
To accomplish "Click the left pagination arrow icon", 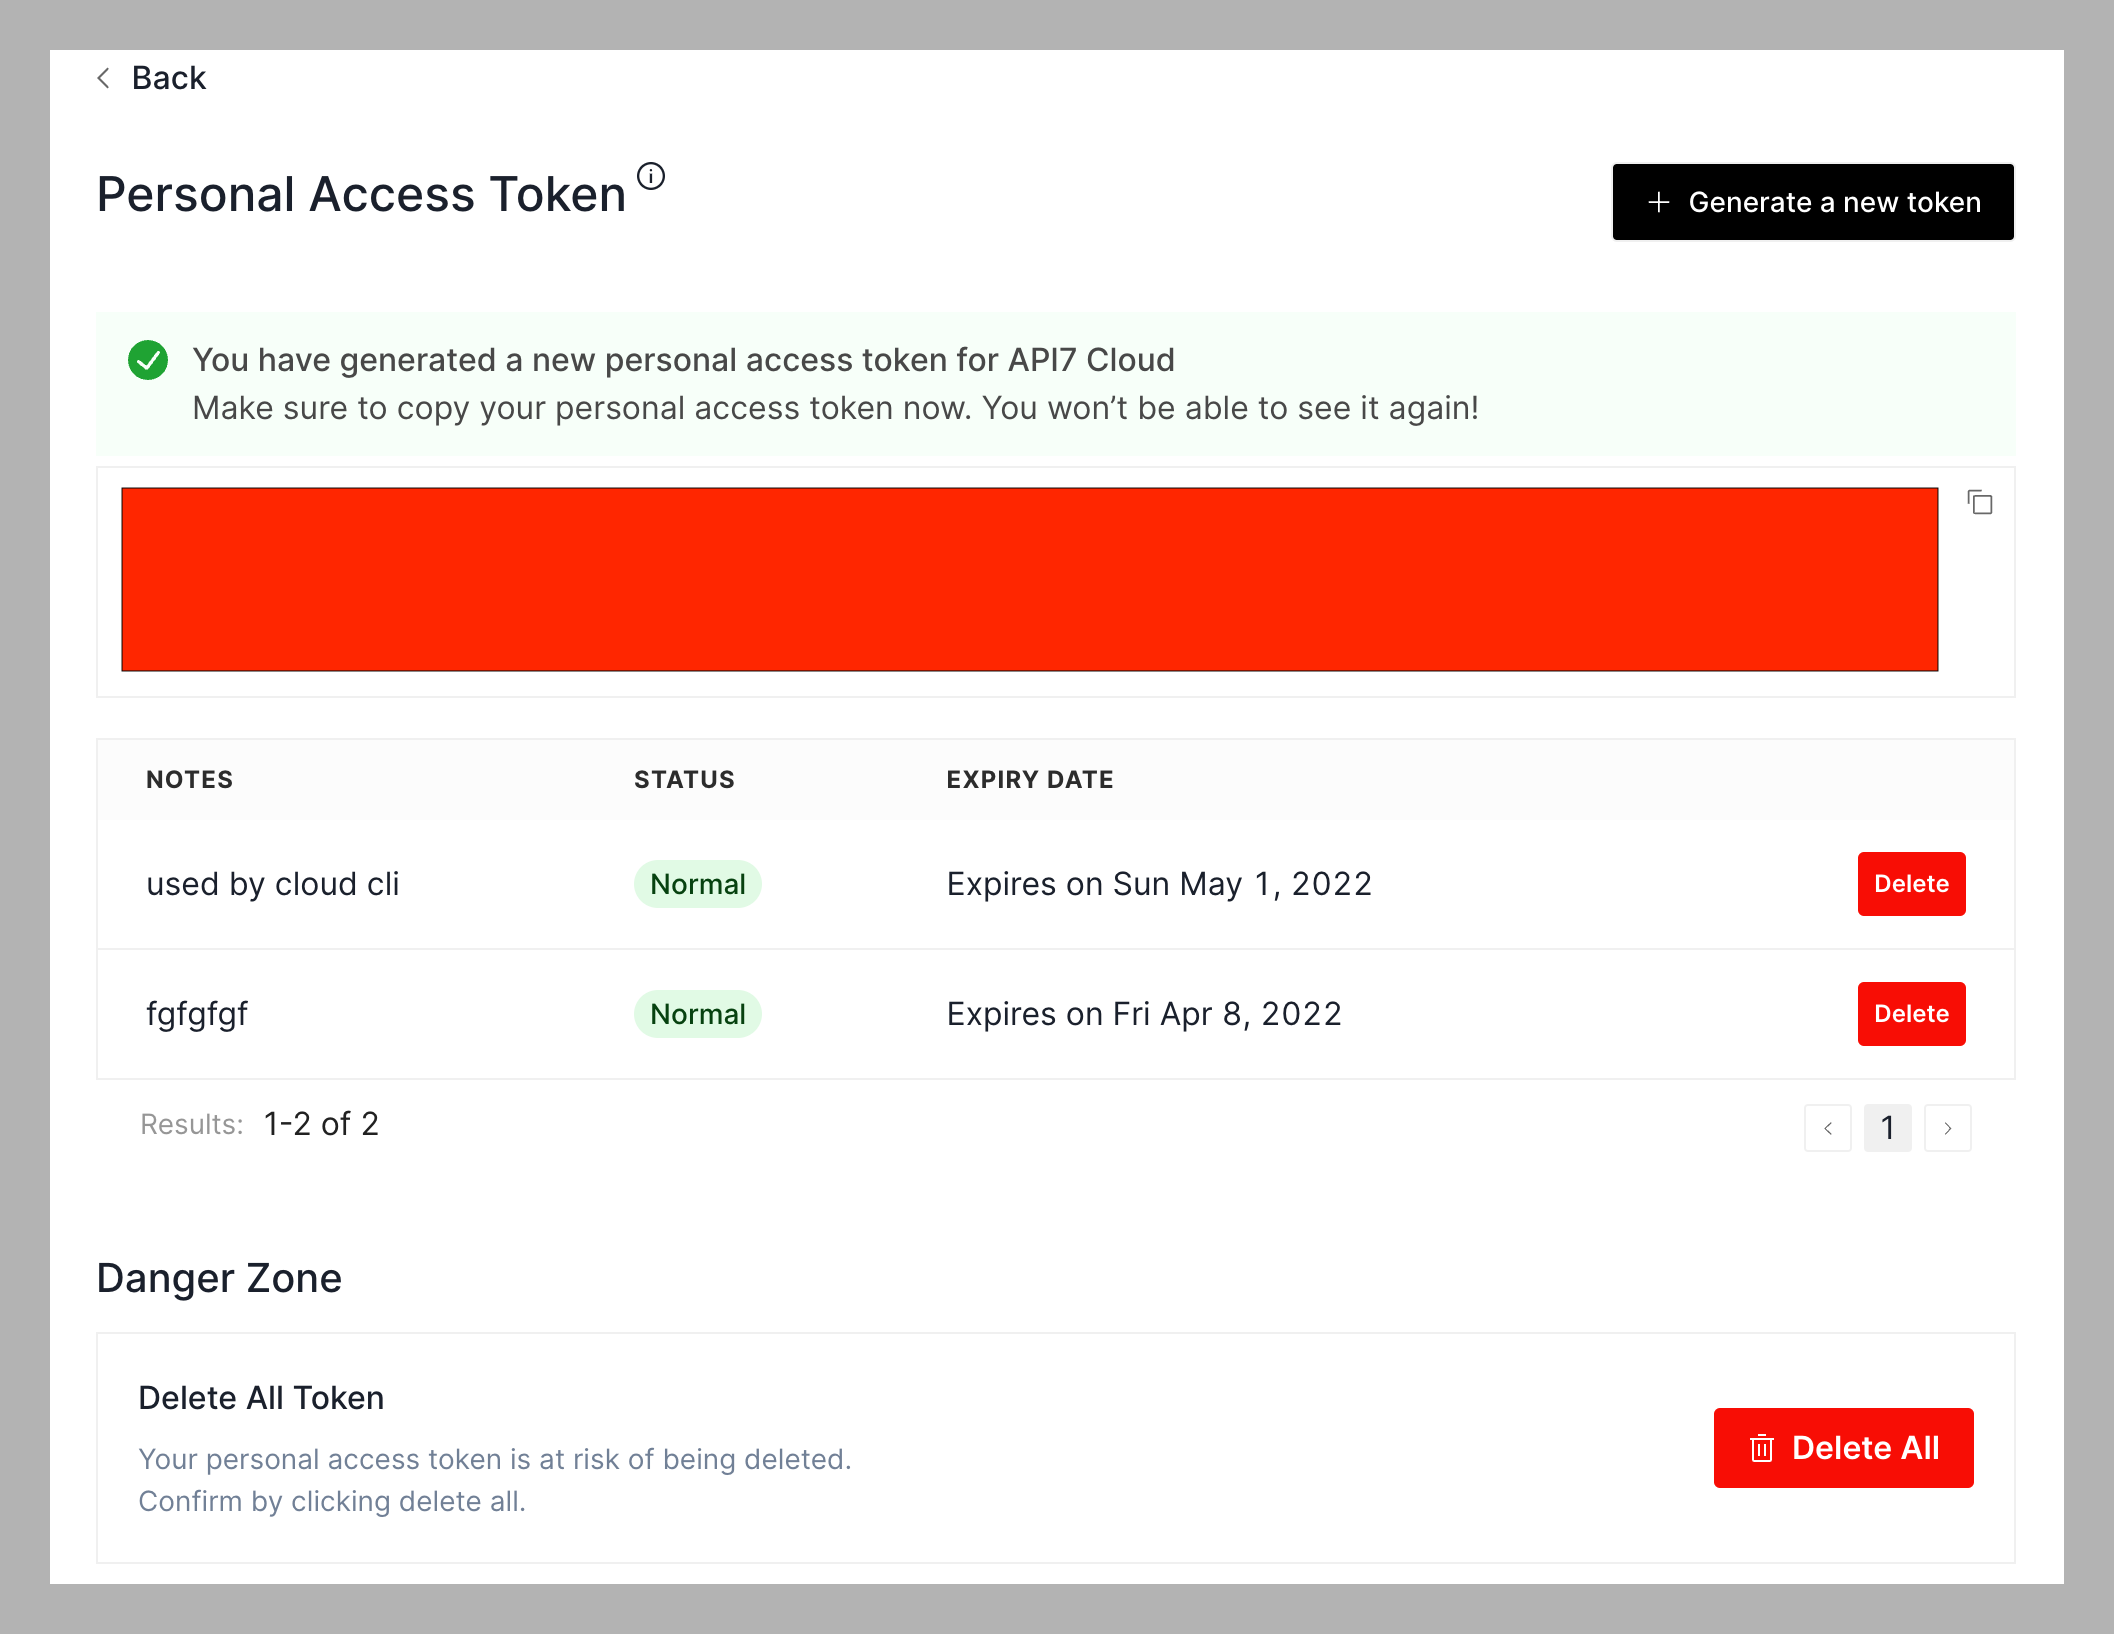I will 1827,1128.
